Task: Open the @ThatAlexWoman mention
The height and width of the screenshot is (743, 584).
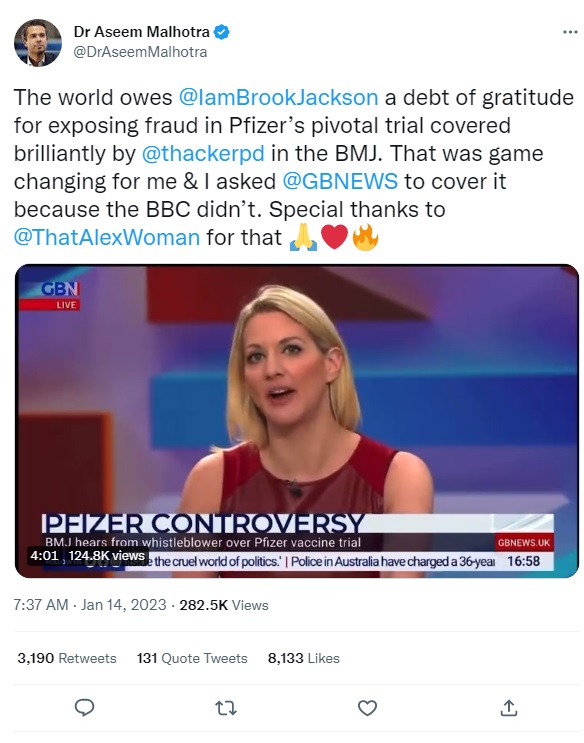Action: click(x=107, y=237)
